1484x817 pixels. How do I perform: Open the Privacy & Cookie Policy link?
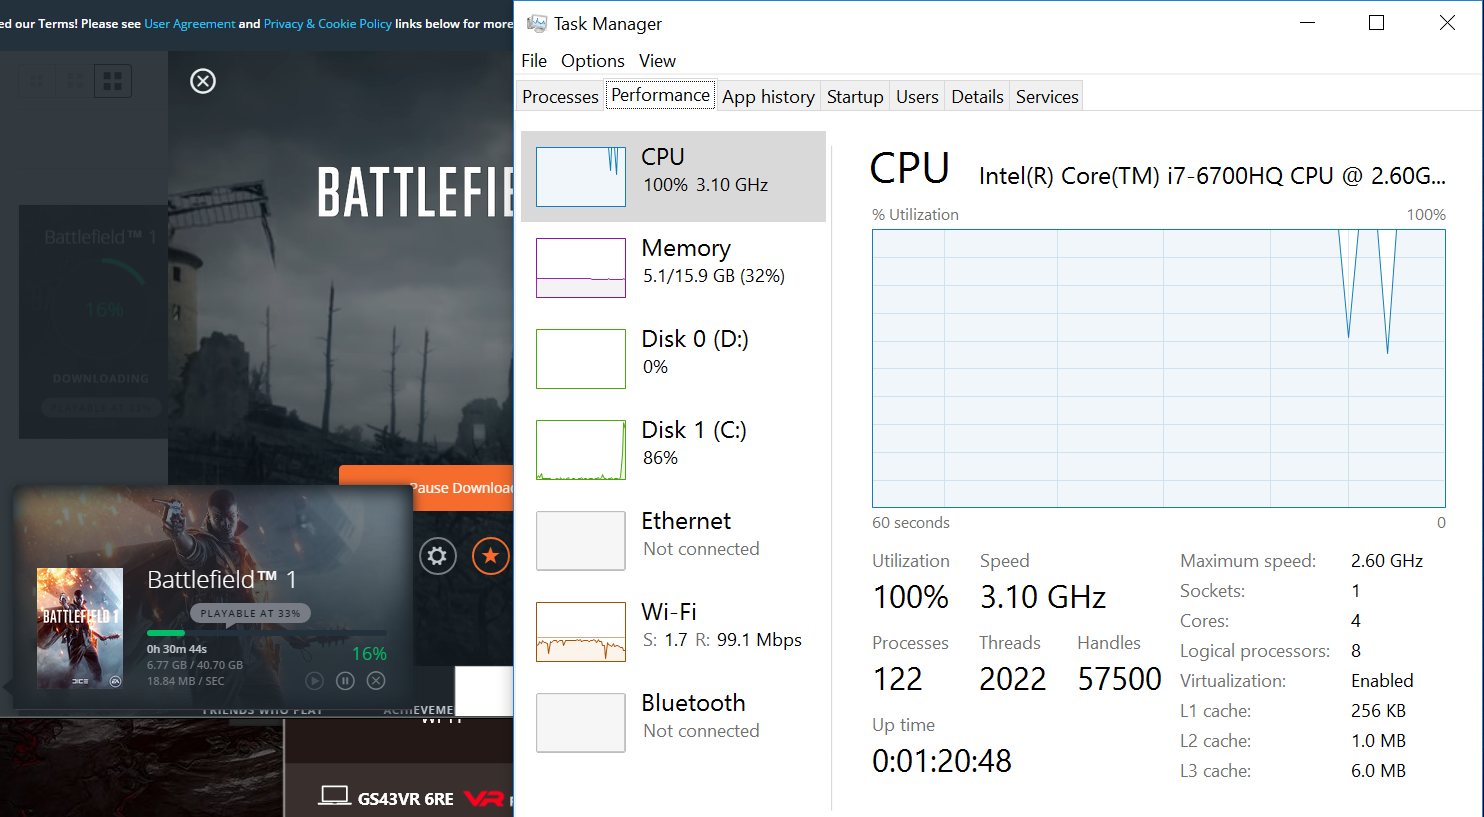click(327, 23)
